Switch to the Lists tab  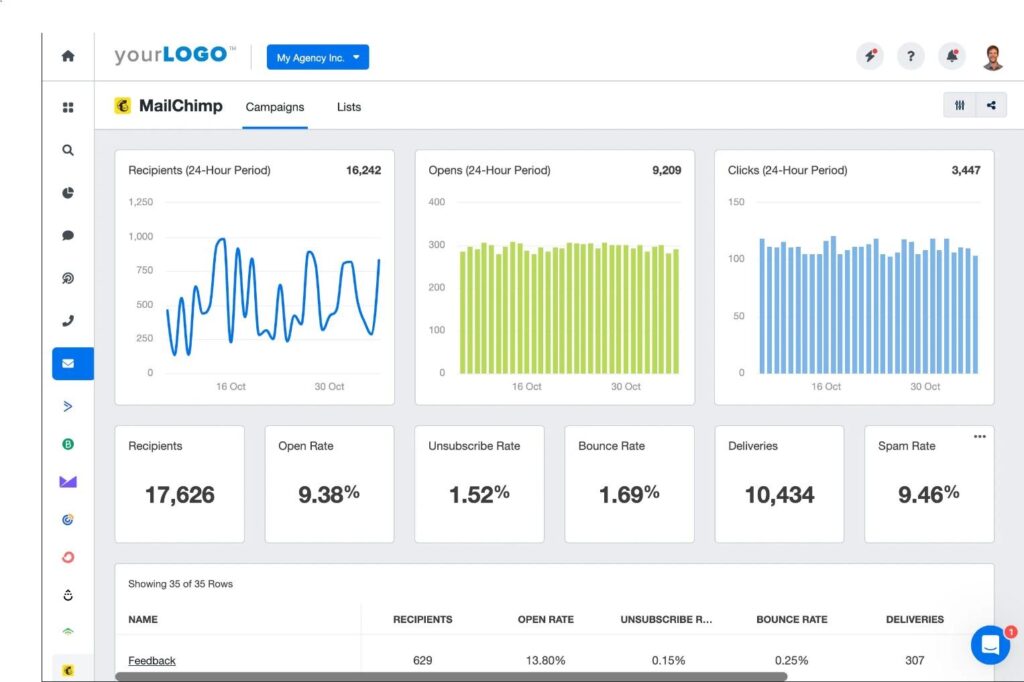pos(349,107)
